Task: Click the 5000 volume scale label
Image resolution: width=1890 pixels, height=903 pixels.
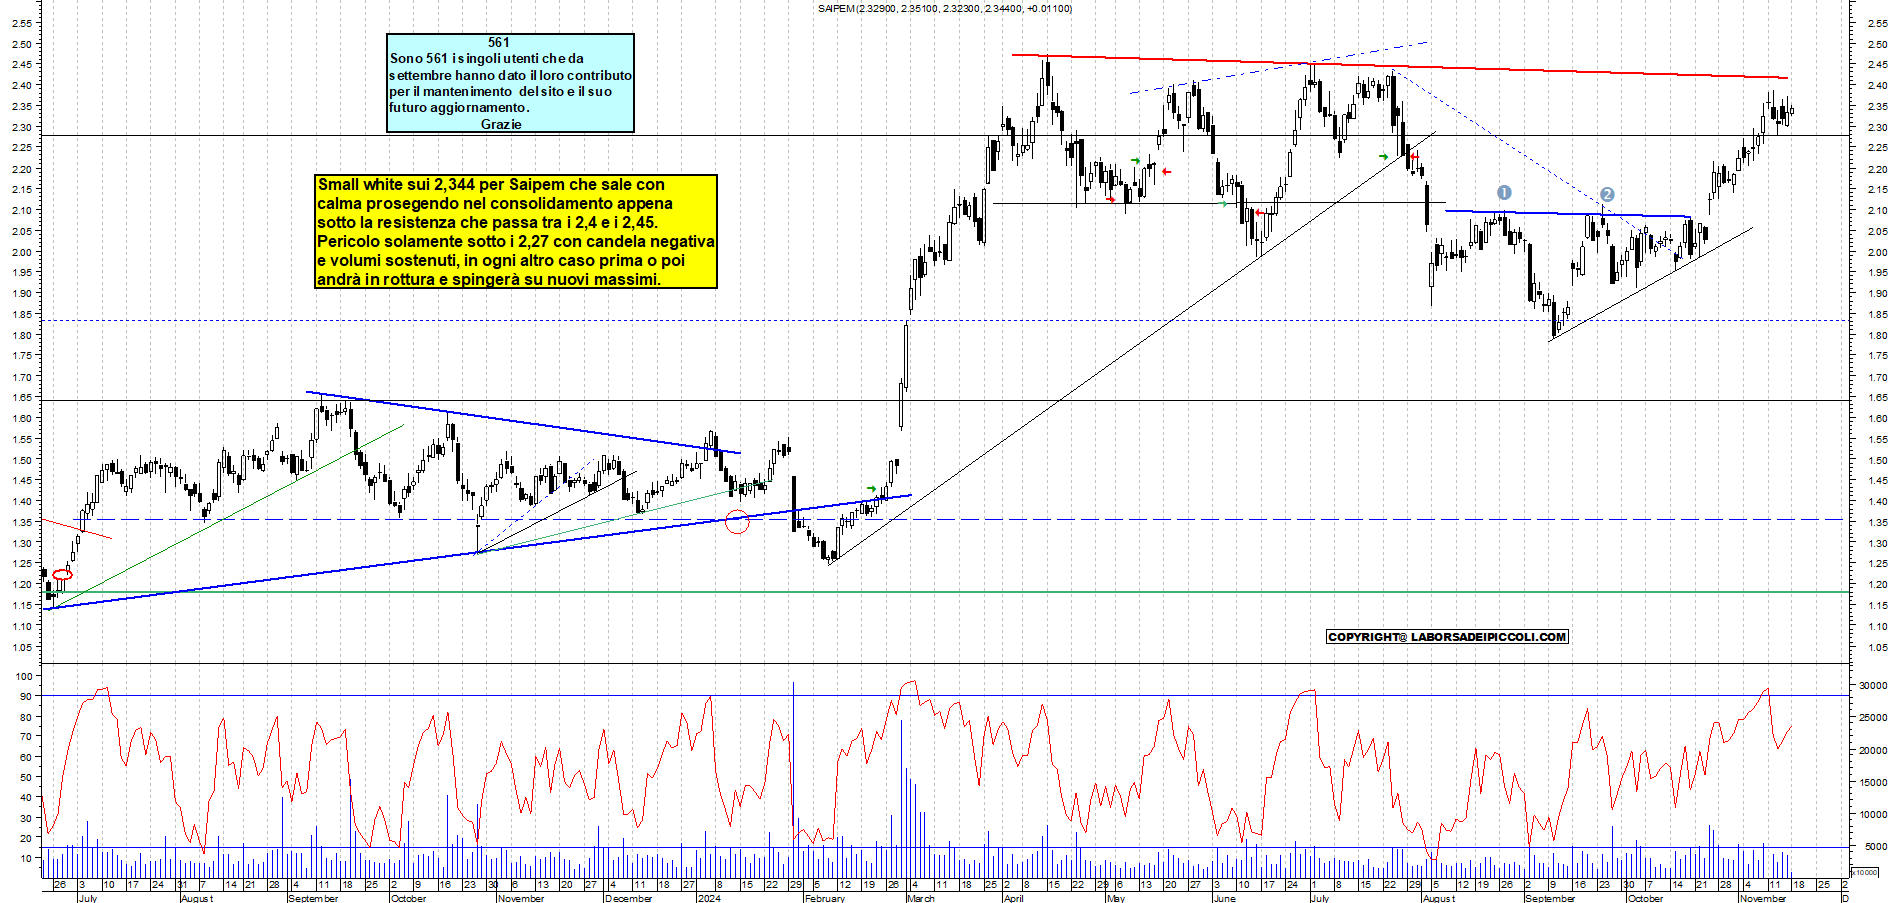Action: coord(1875,847)
